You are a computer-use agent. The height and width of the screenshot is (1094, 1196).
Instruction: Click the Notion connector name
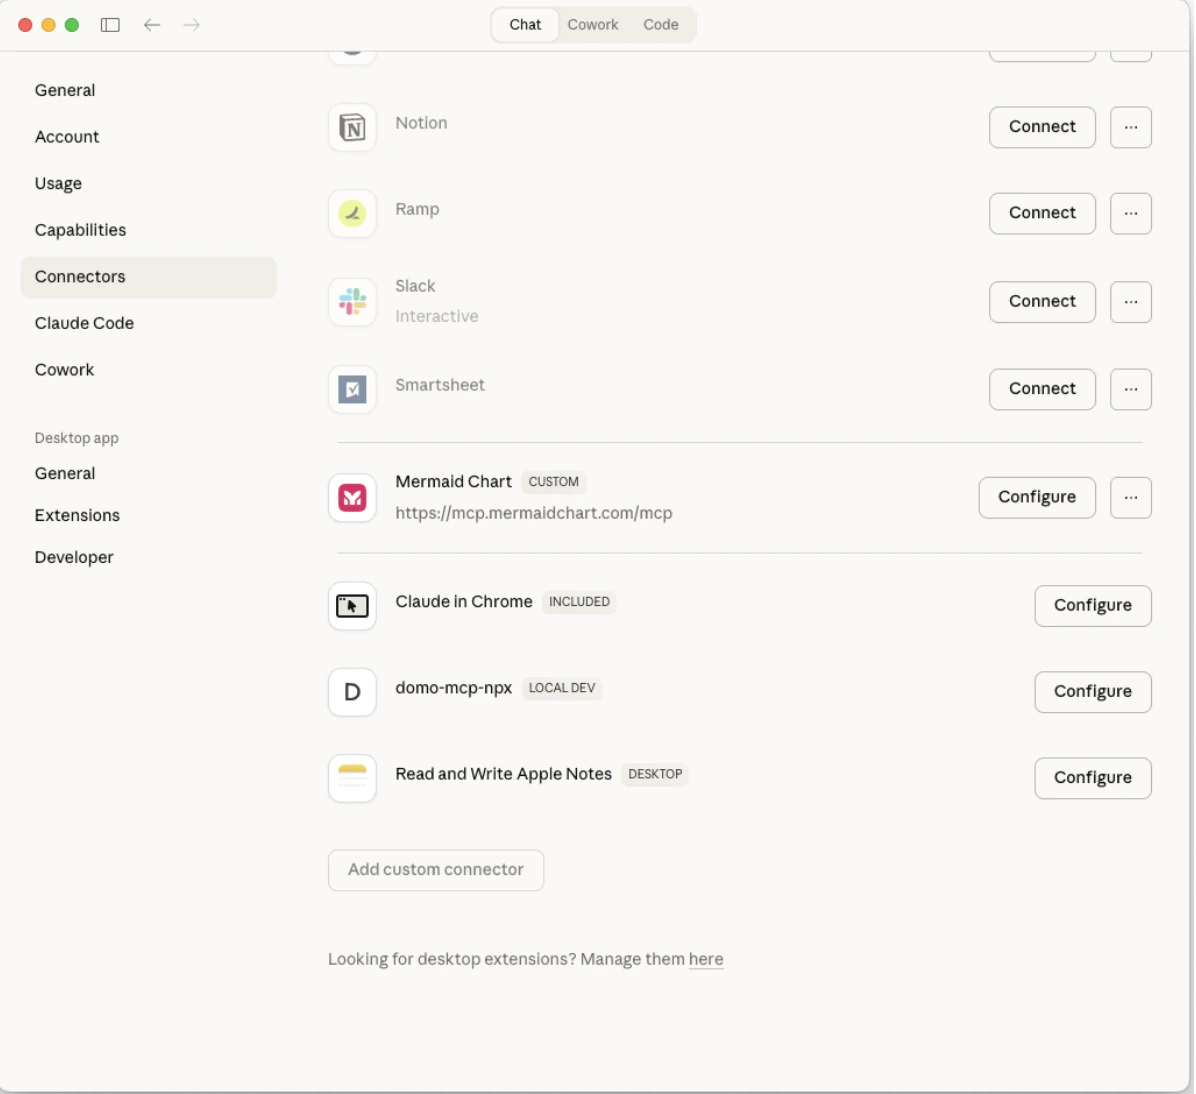pos(421,124)
